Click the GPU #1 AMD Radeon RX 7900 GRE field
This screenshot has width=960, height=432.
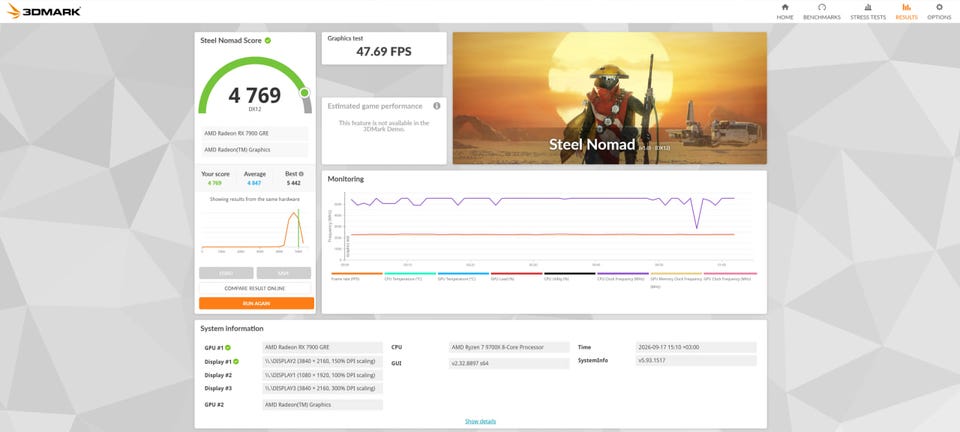coord(322,348)
